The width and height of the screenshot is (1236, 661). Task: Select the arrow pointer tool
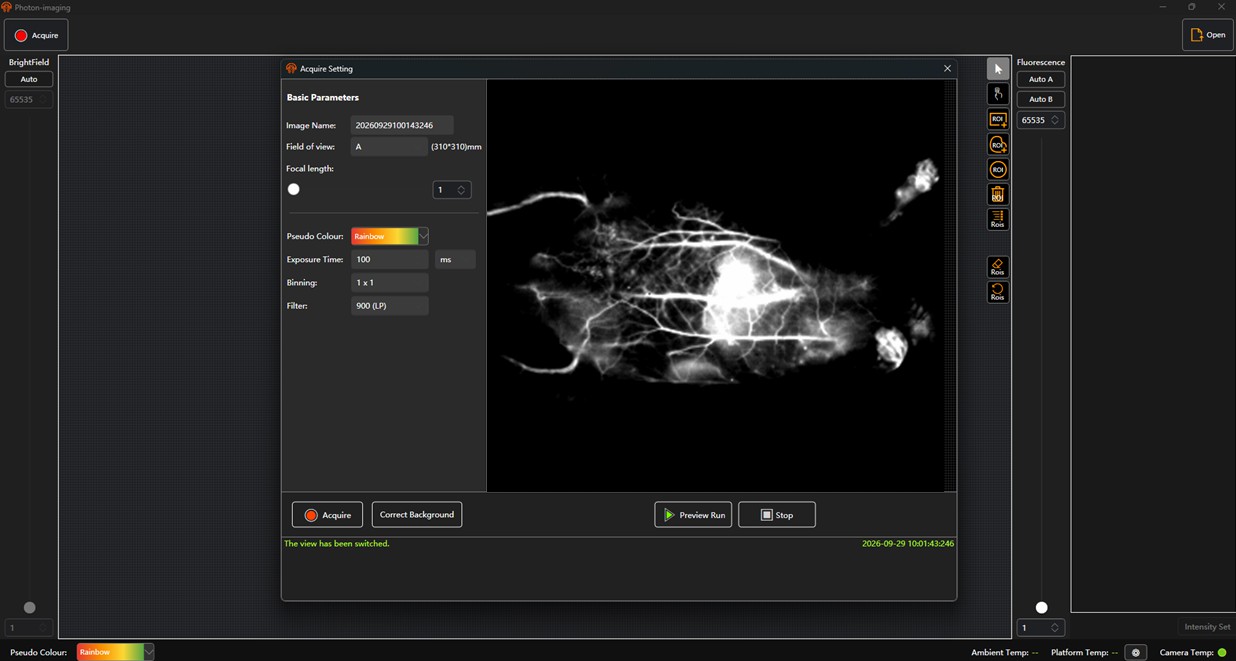(x=997, y=69)
